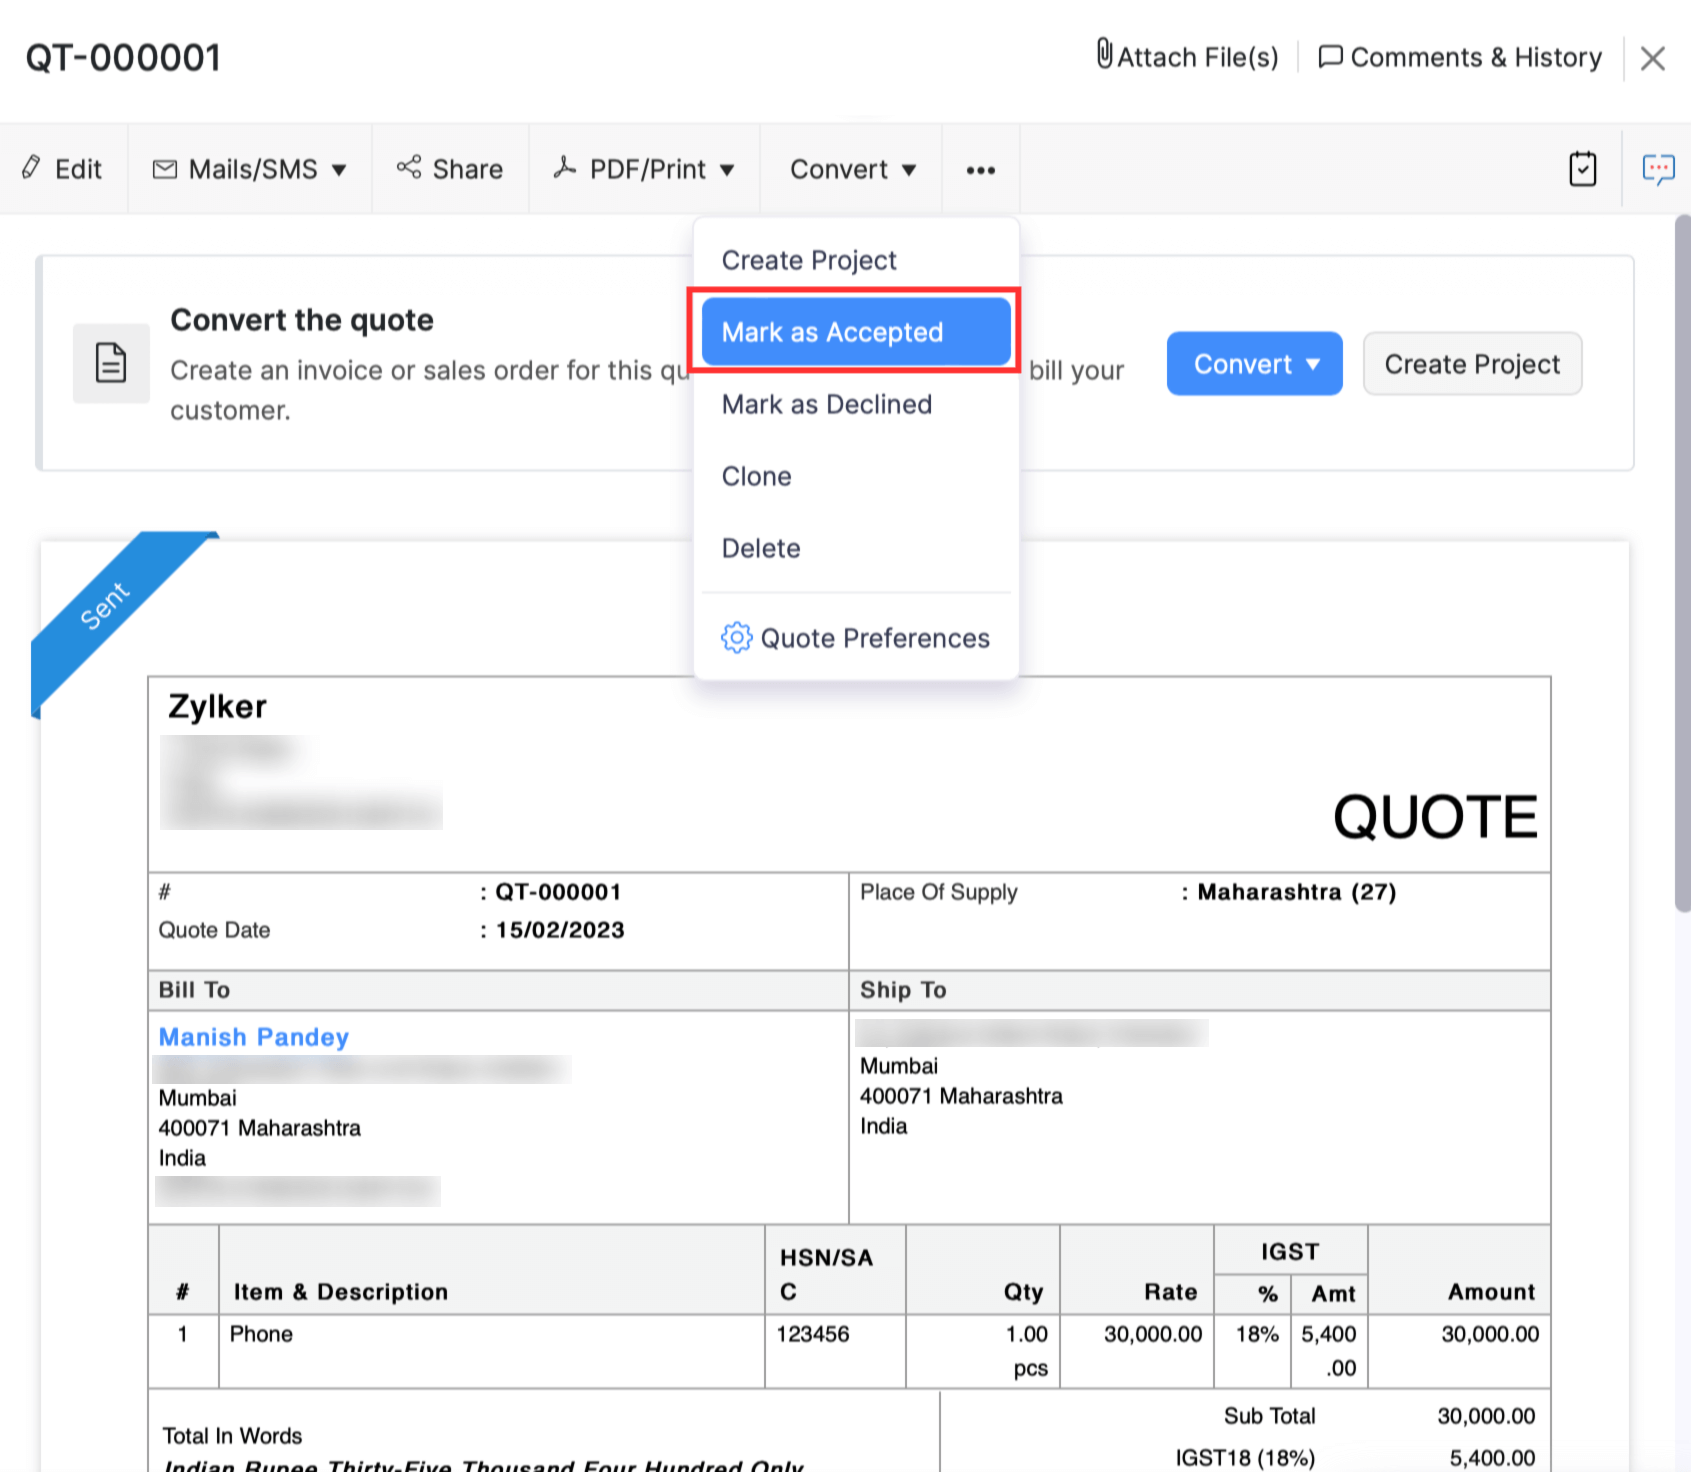Screen dimensions: 1691x1472
Task: Open the chat bubble icon on the right
Action: (1658, 169)
